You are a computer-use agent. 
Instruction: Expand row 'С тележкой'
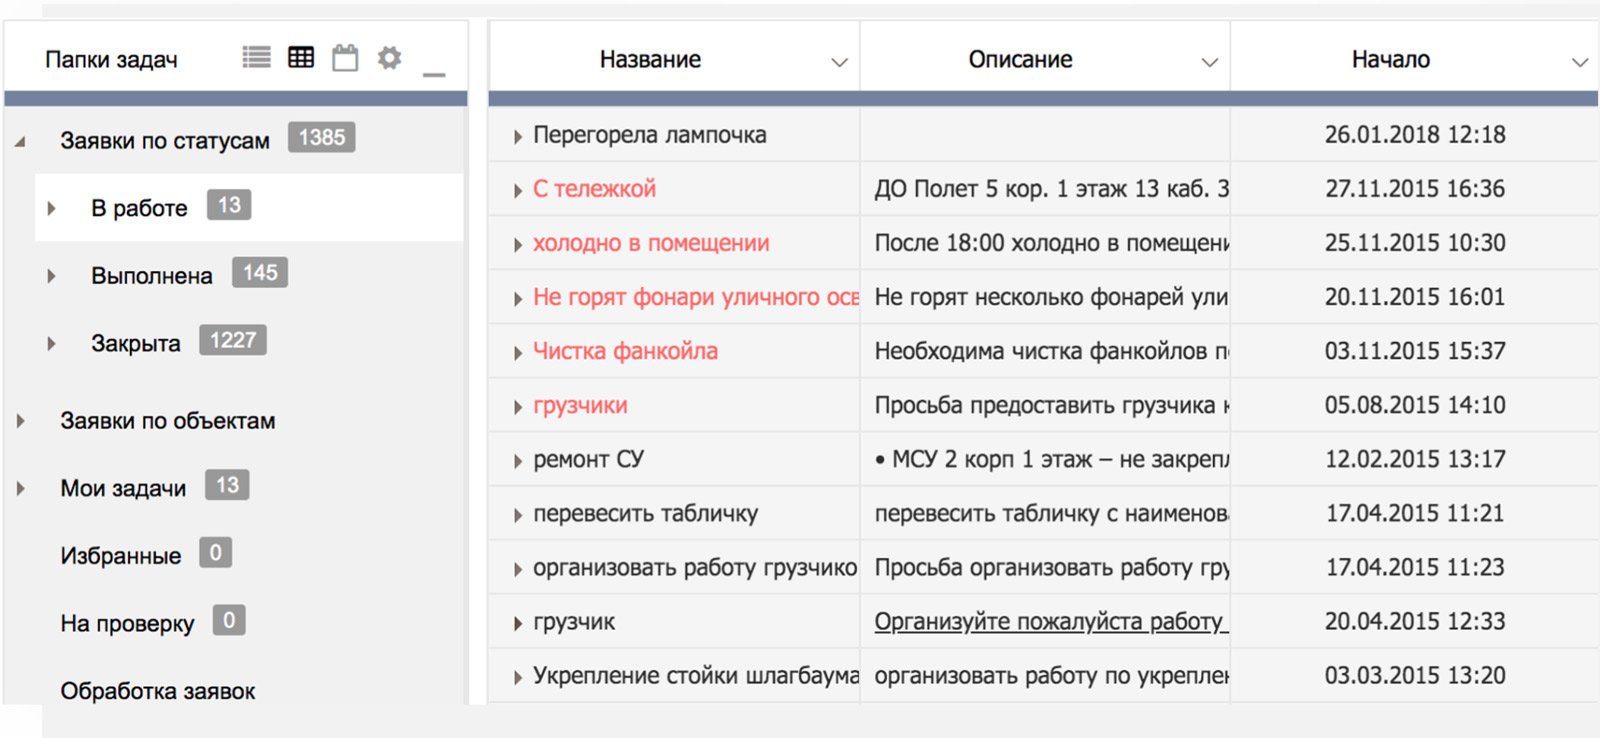tap(518, 190)
